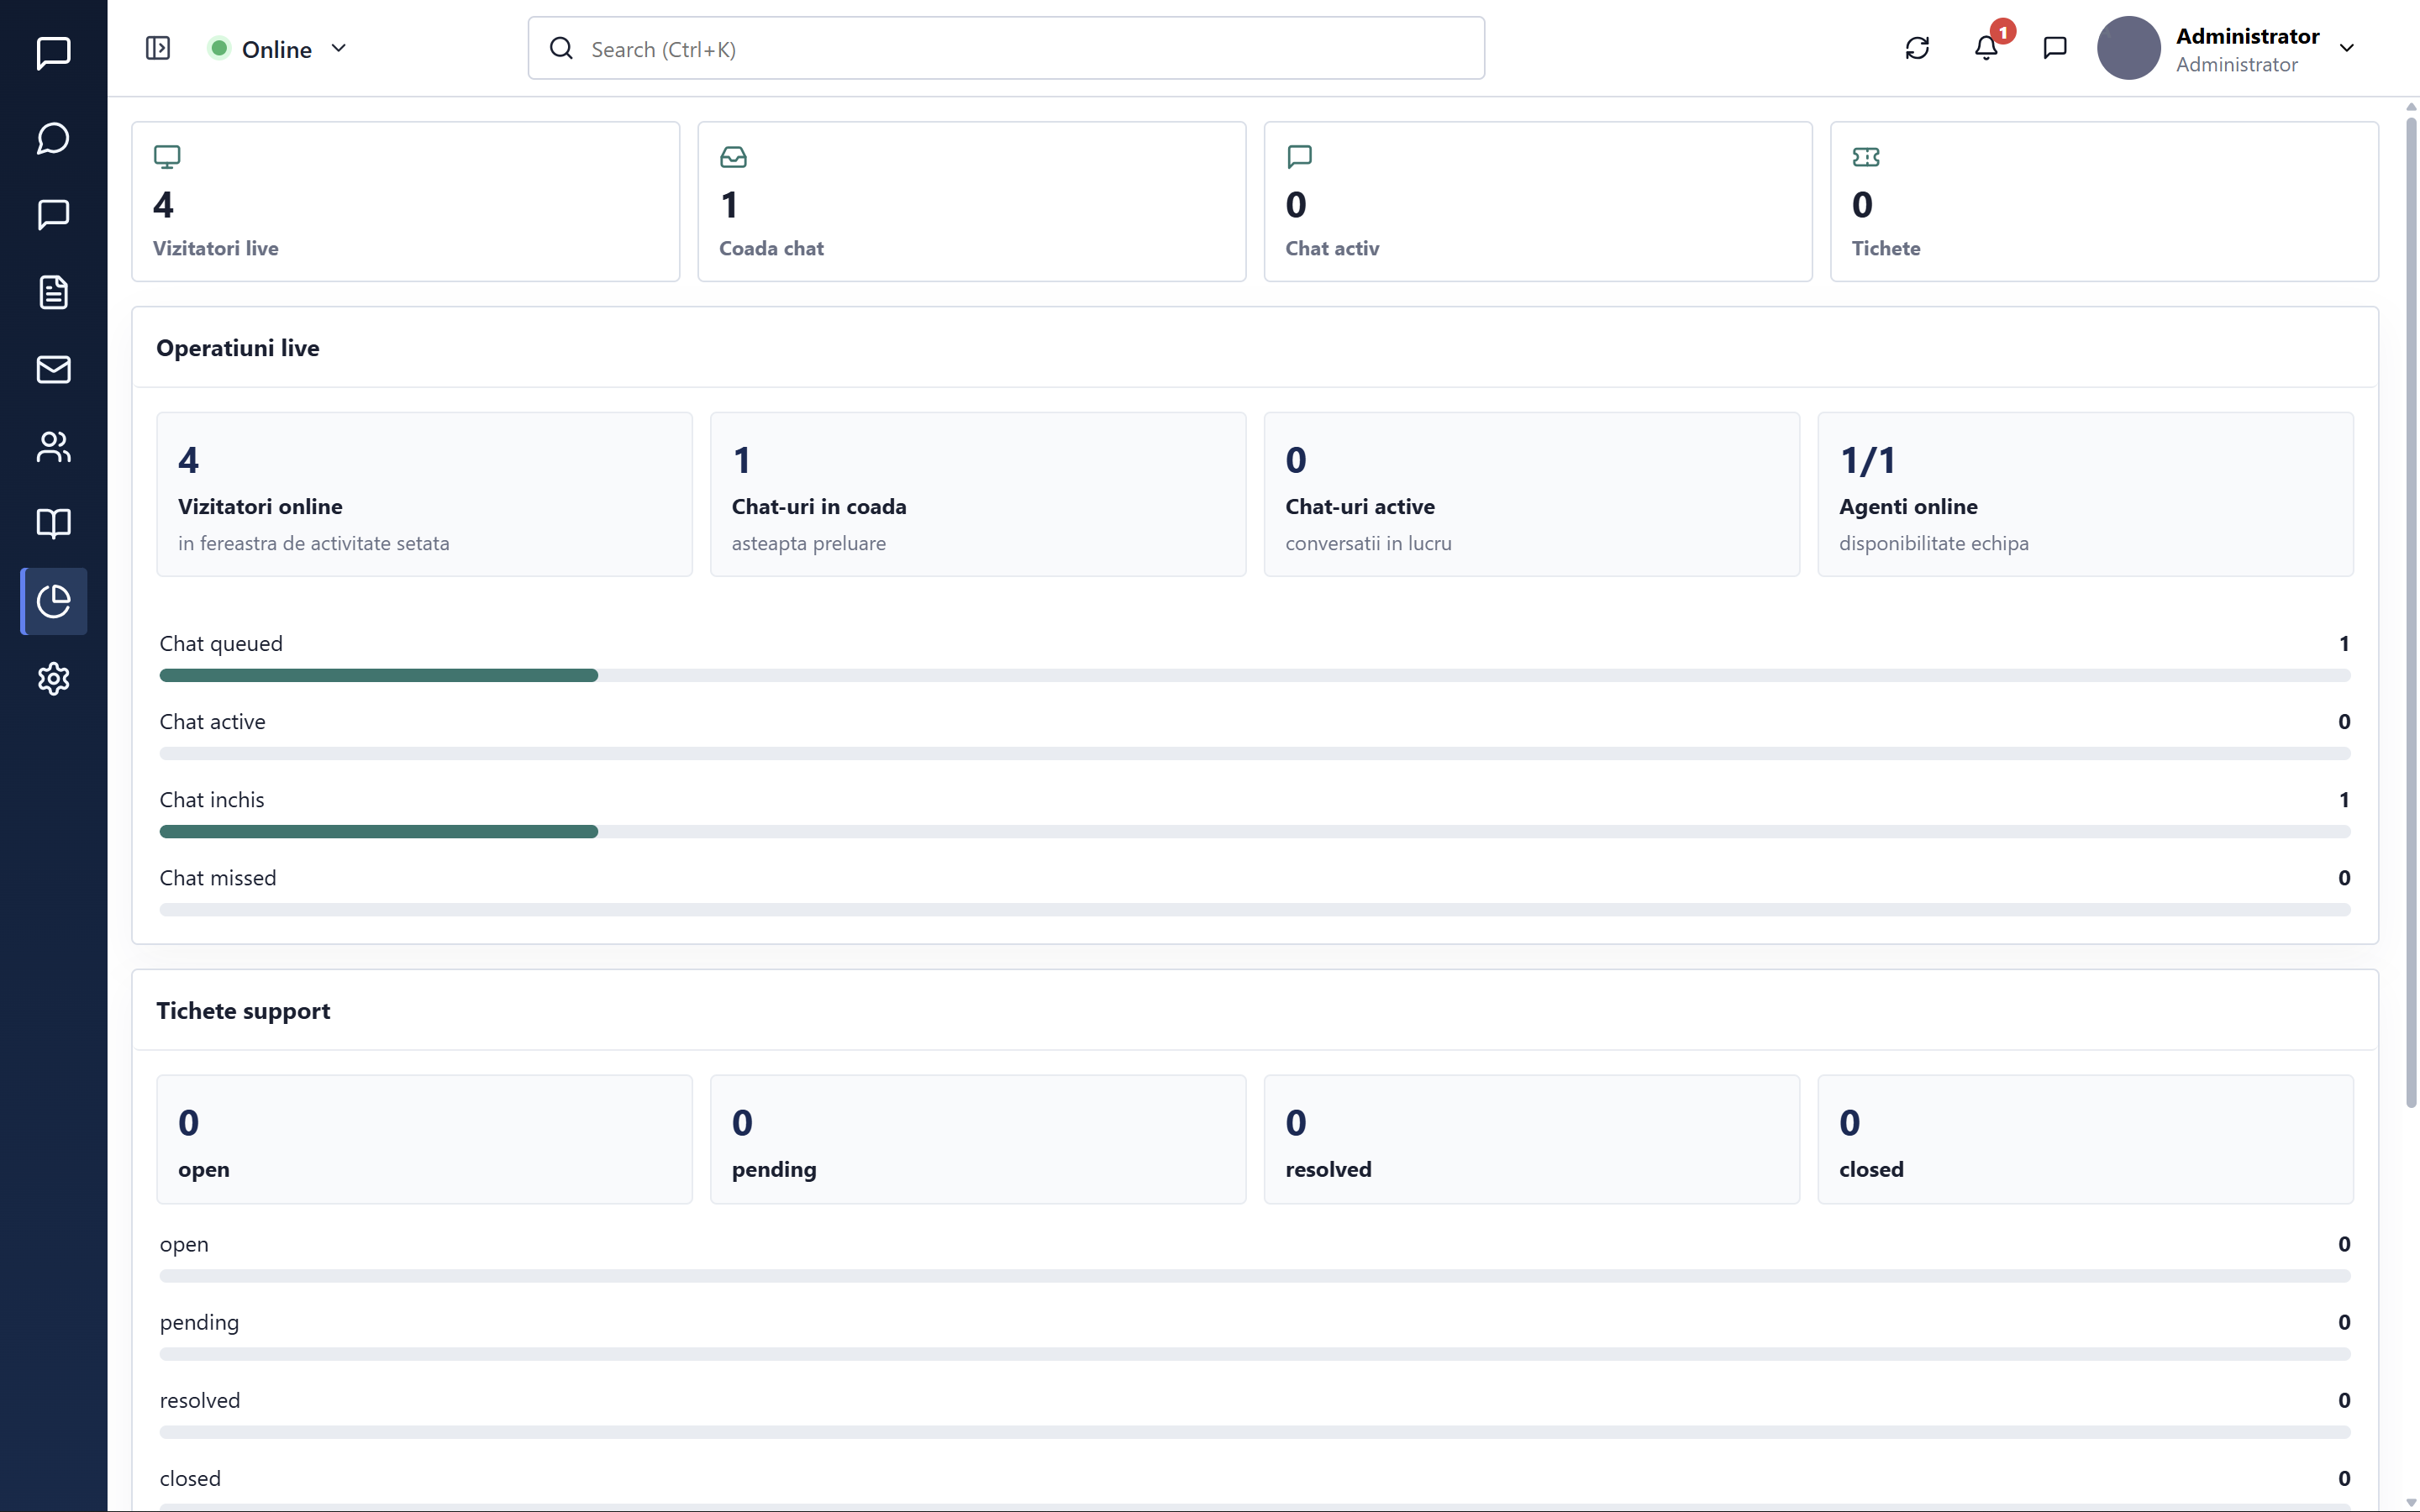This screenshot has width=2420, height=1512.
Task: Click "conversatii in lucru" text
Action: pos(1368,543)
